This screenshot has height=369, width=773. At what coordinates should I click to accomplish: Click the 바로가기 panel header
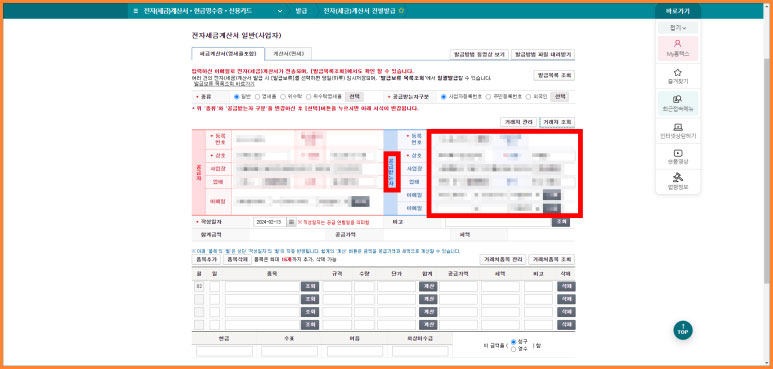677,11
